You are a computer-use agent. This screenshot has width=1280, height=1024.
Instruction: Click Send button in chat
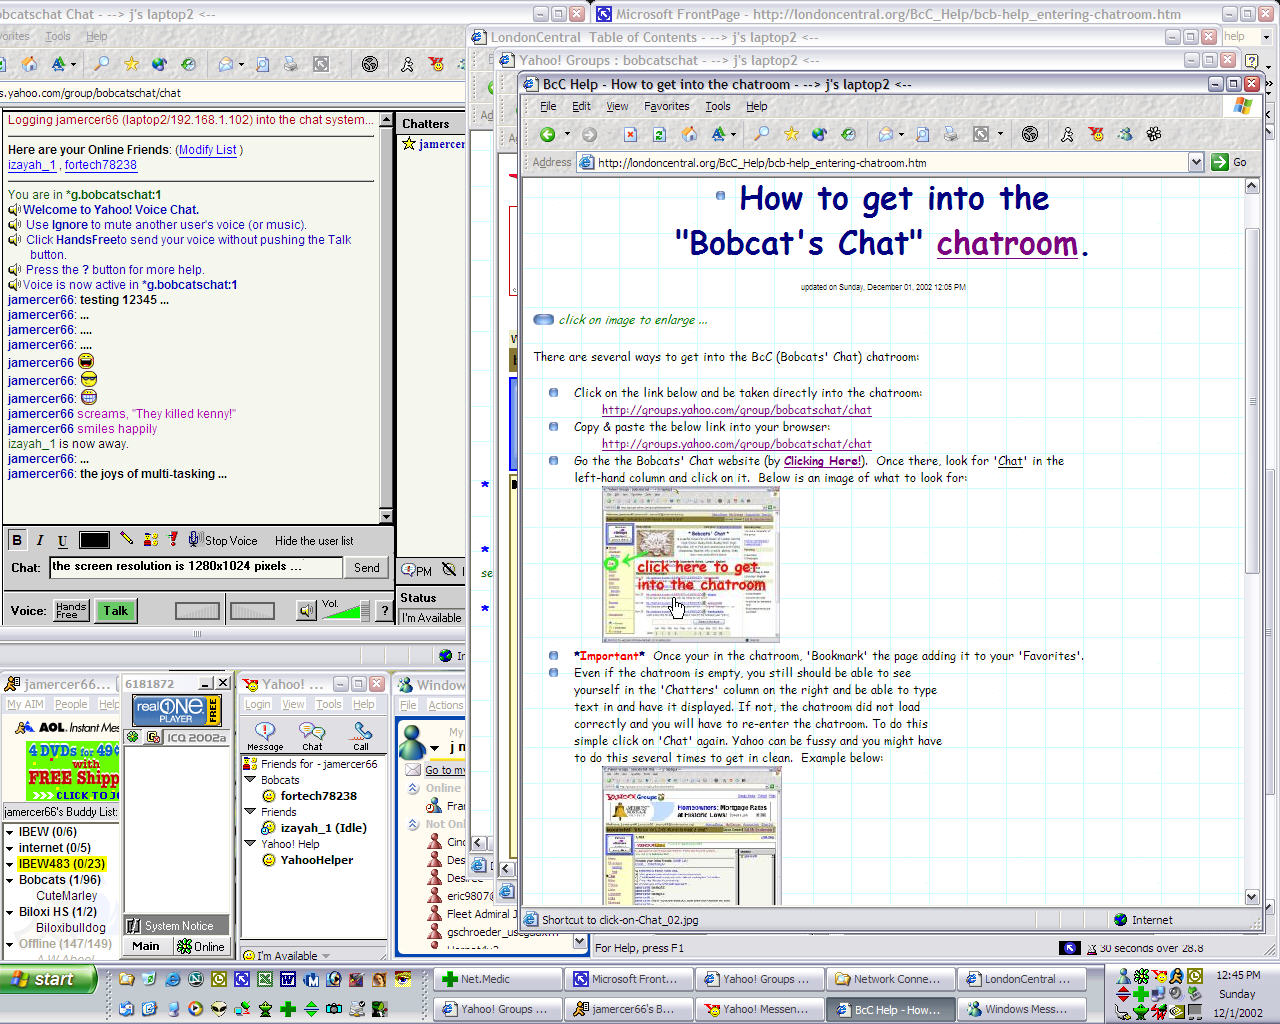coord(367,567)
